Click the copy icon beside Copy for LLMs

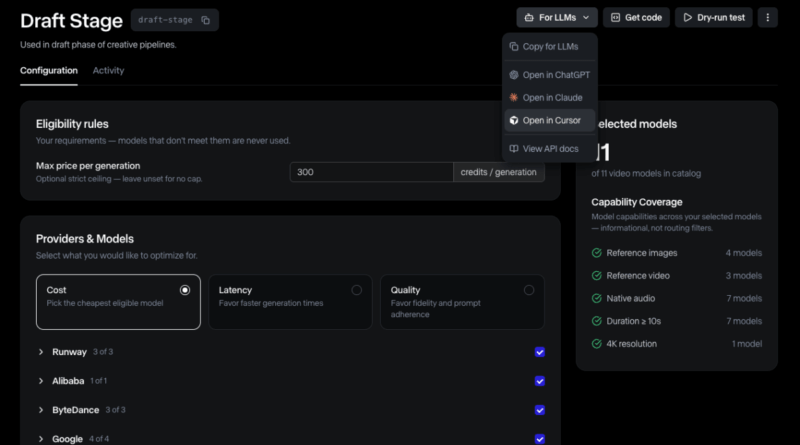pyautogui.click(x=514, y=46)
